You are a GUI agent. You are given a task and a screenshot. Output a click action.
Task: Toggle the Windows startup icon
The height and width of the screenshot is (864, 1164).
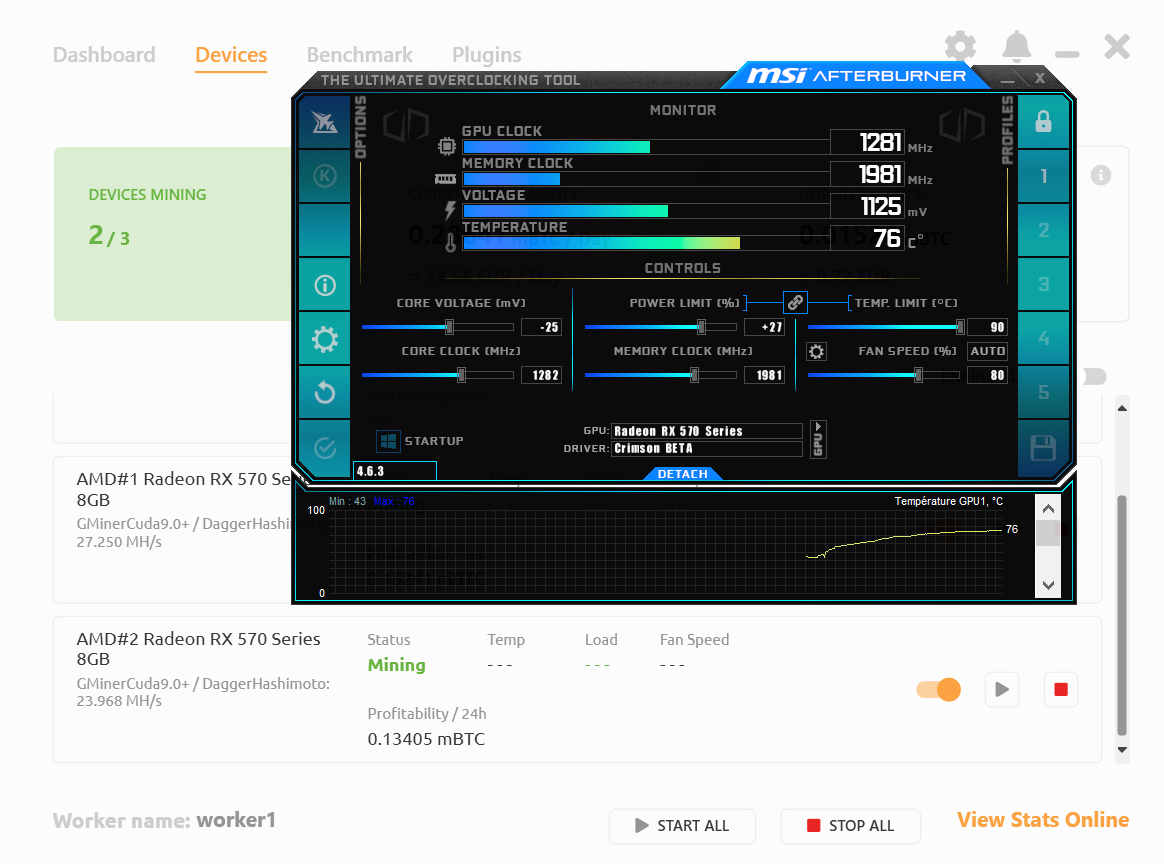click(x=388, y=441)
